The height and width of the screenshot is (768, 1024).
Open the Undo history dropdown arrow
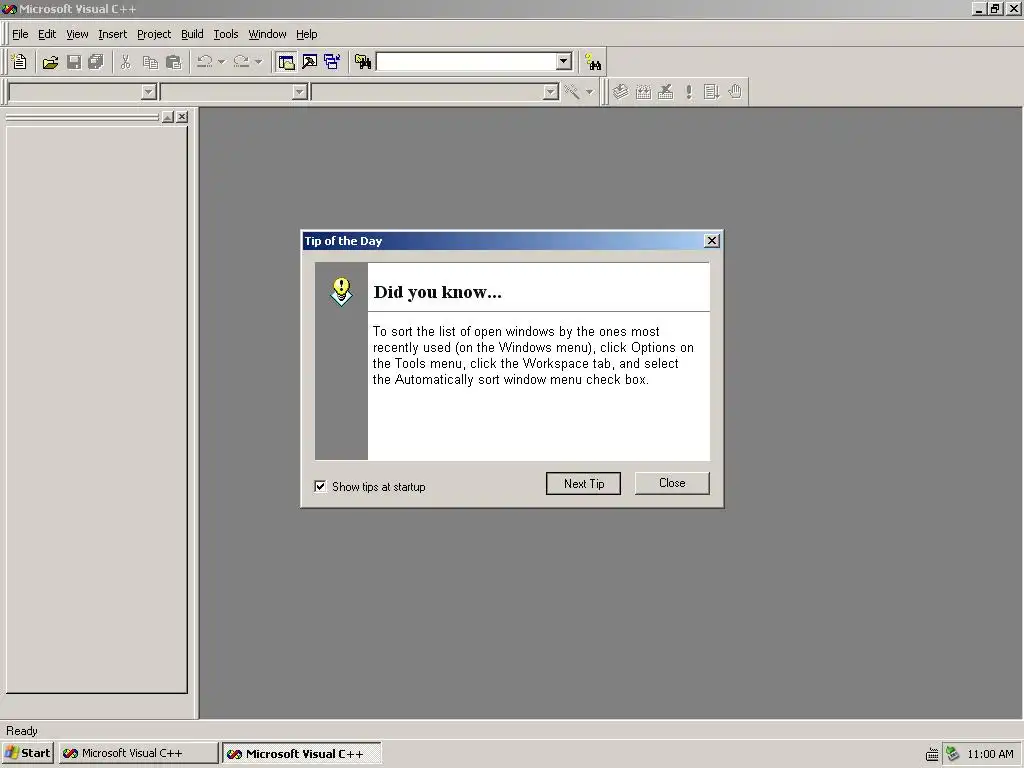point(221,62)
